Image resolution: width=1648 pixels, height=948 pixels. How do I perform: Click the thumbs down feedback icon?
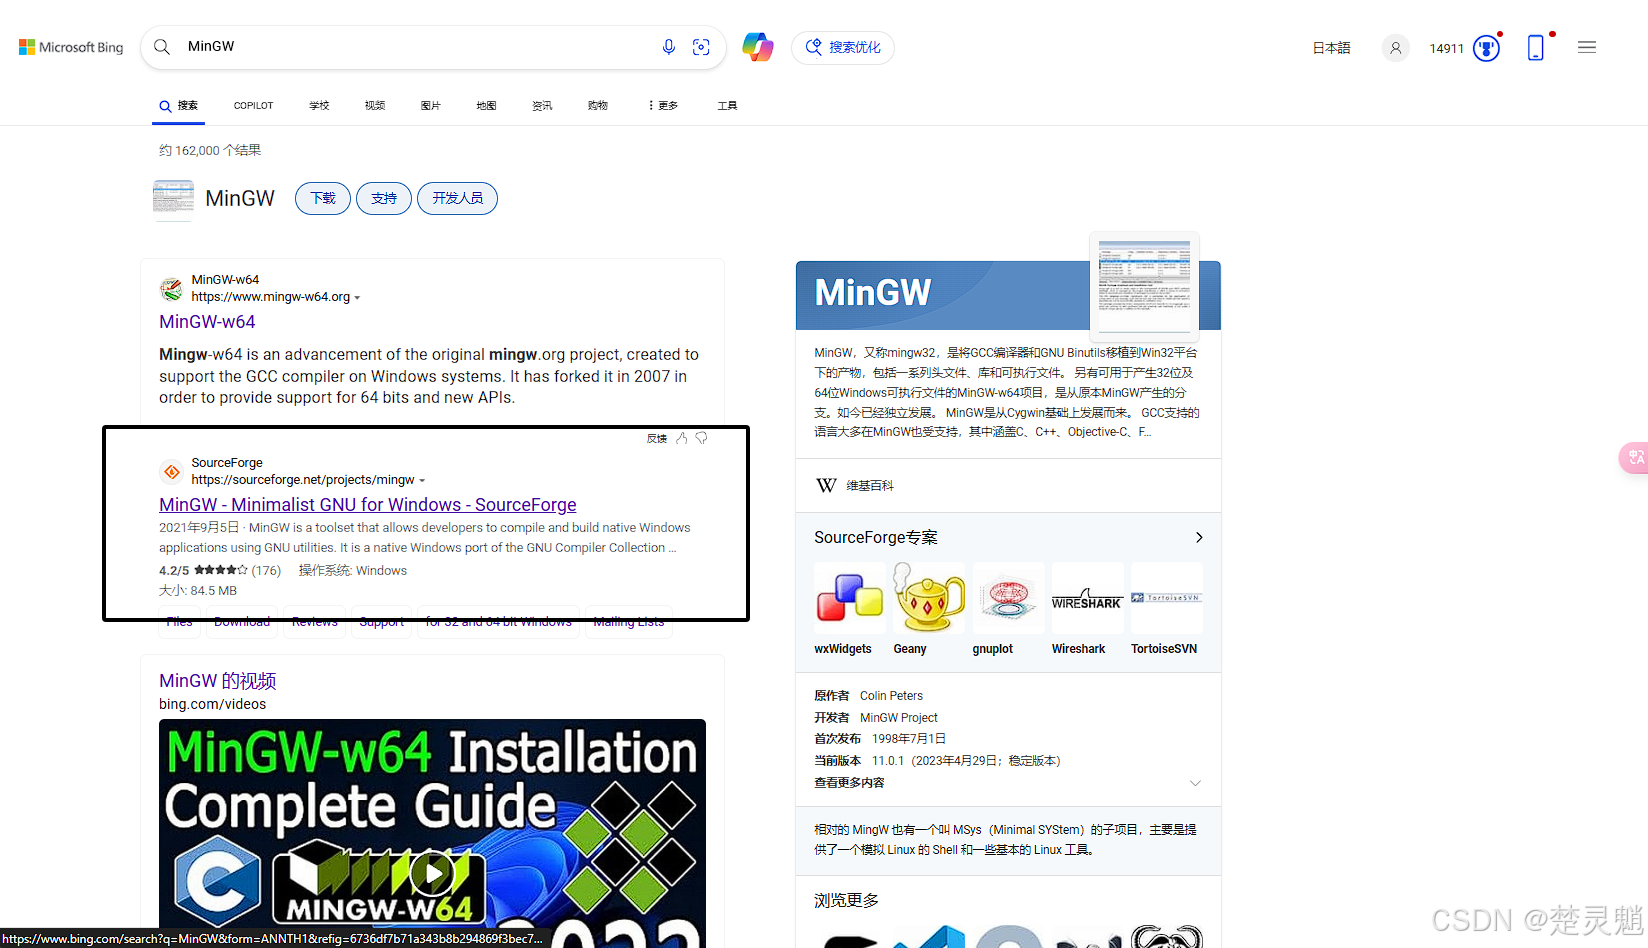pos(702,438)
